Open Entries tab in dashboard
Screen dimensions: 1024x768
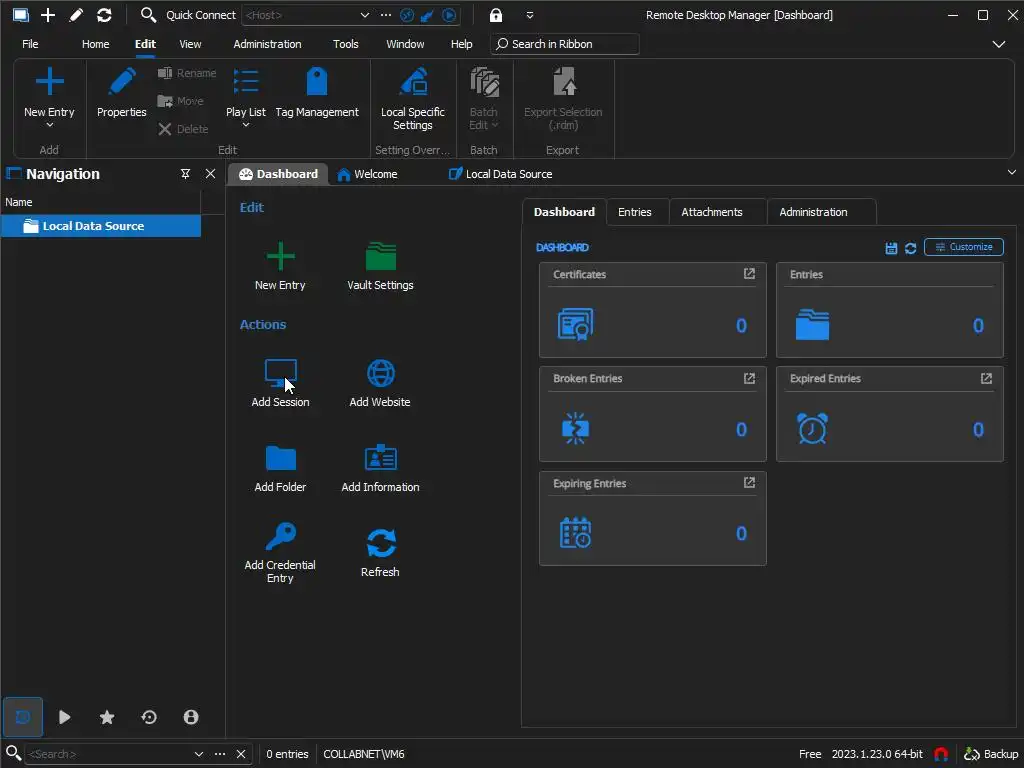coord(635,212)
